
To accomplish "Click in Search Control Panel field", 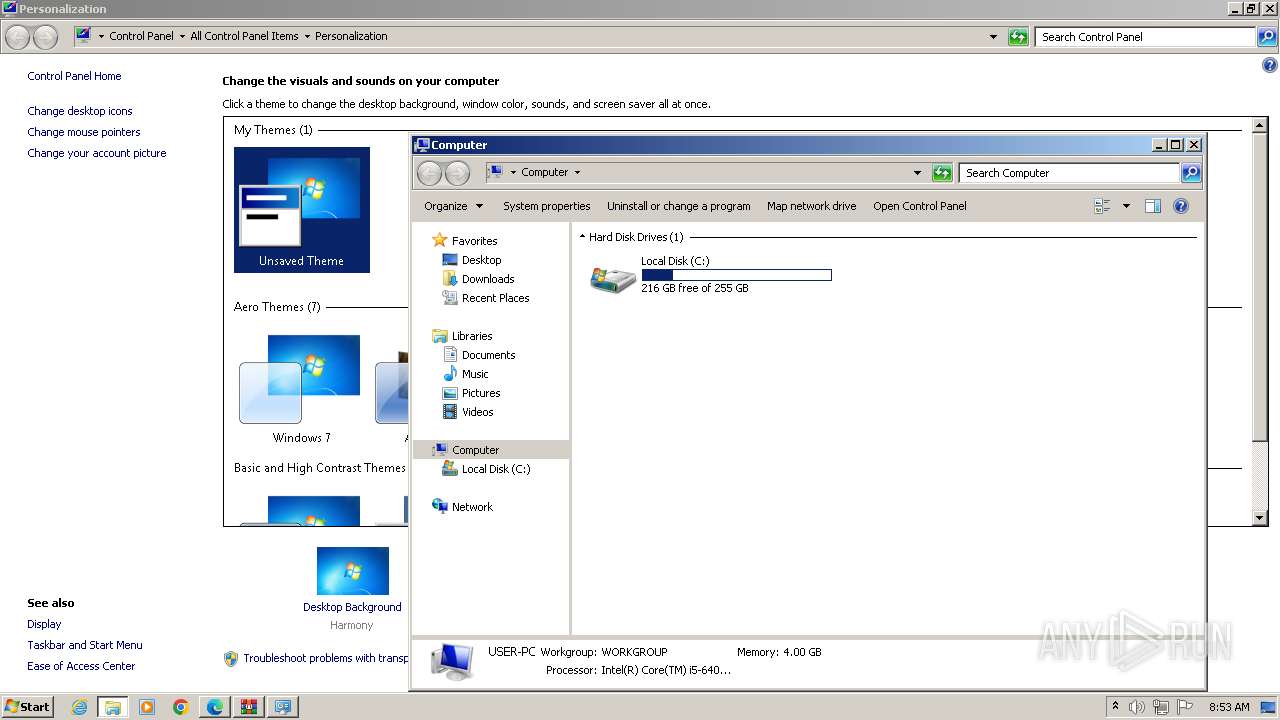I will coord(1145,37).
